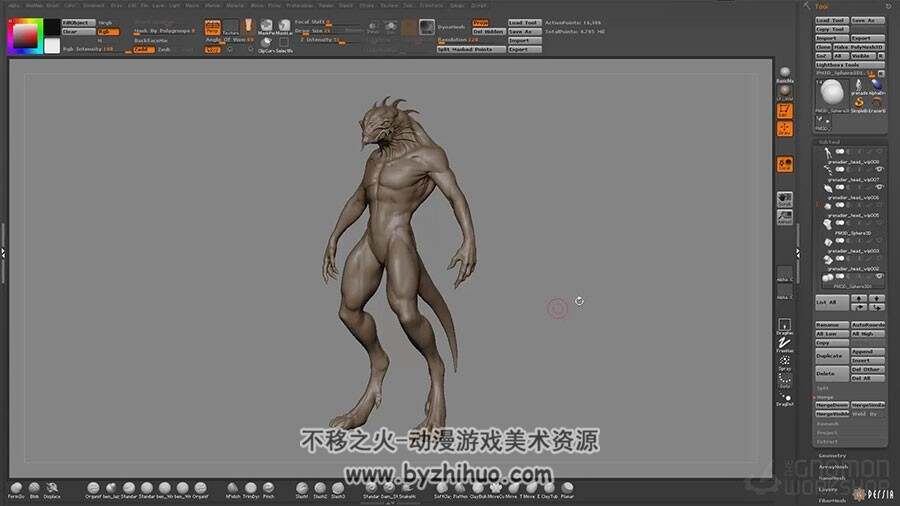Select the FormSoft brush in bottom shelf
The image size is (900, 506).
(16, 489)
